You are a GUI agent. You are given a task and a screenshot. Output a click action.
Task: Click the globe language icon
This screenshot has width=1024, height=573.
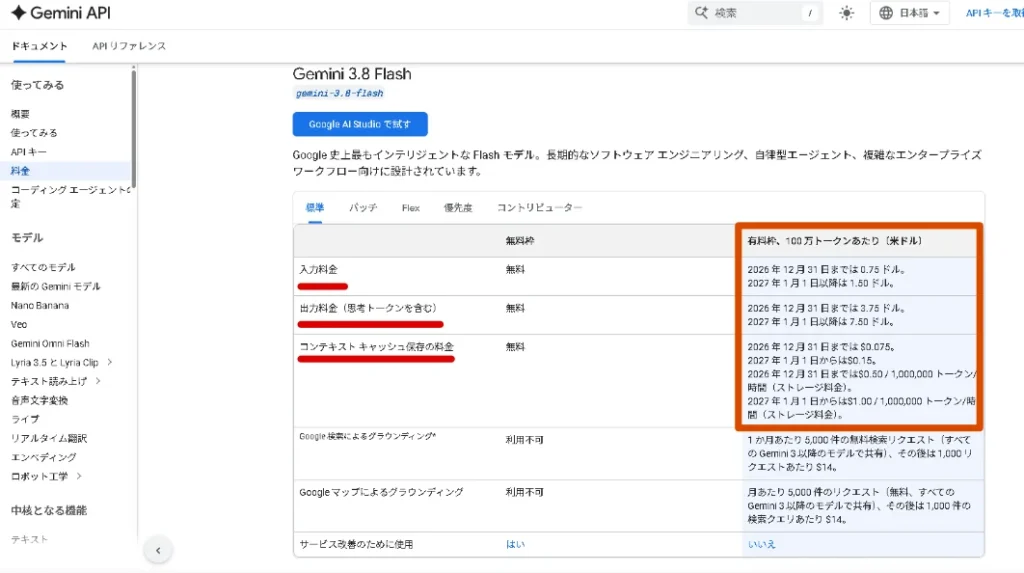[886, 12]
